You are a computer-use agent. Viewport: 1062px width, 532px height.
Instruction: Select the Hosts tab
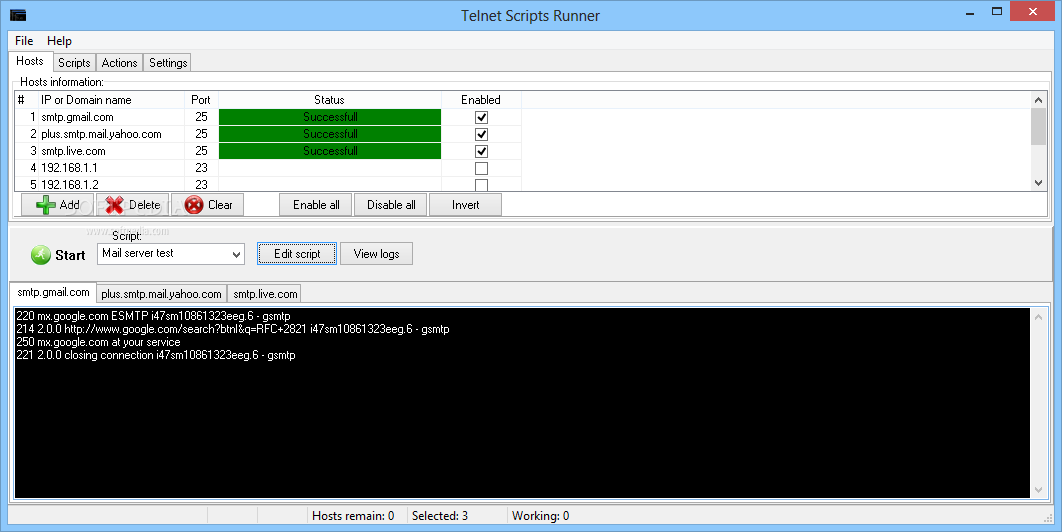[x=30, y=61]
